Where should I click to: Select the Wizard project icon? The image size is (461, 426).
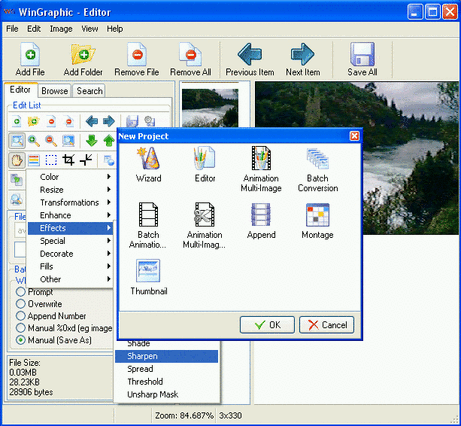tap(148, 159)
